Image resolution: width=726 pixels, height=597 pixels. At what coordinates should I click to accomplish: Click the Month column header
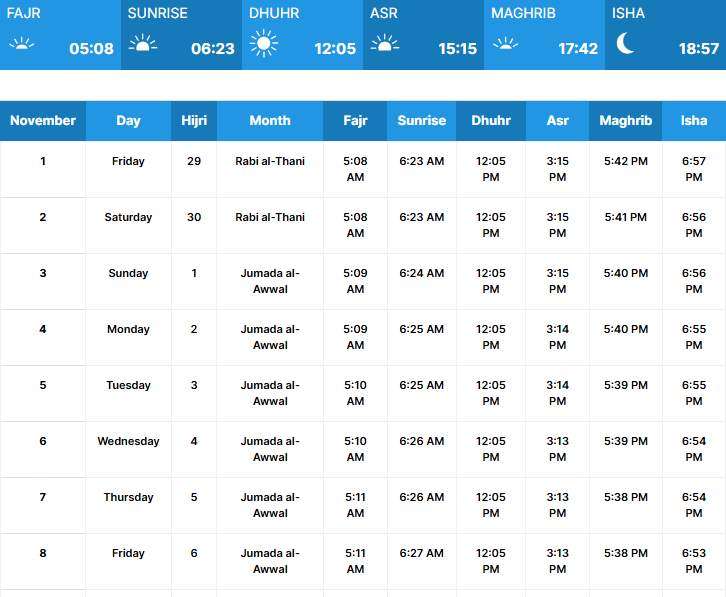[x=270, y=121]
